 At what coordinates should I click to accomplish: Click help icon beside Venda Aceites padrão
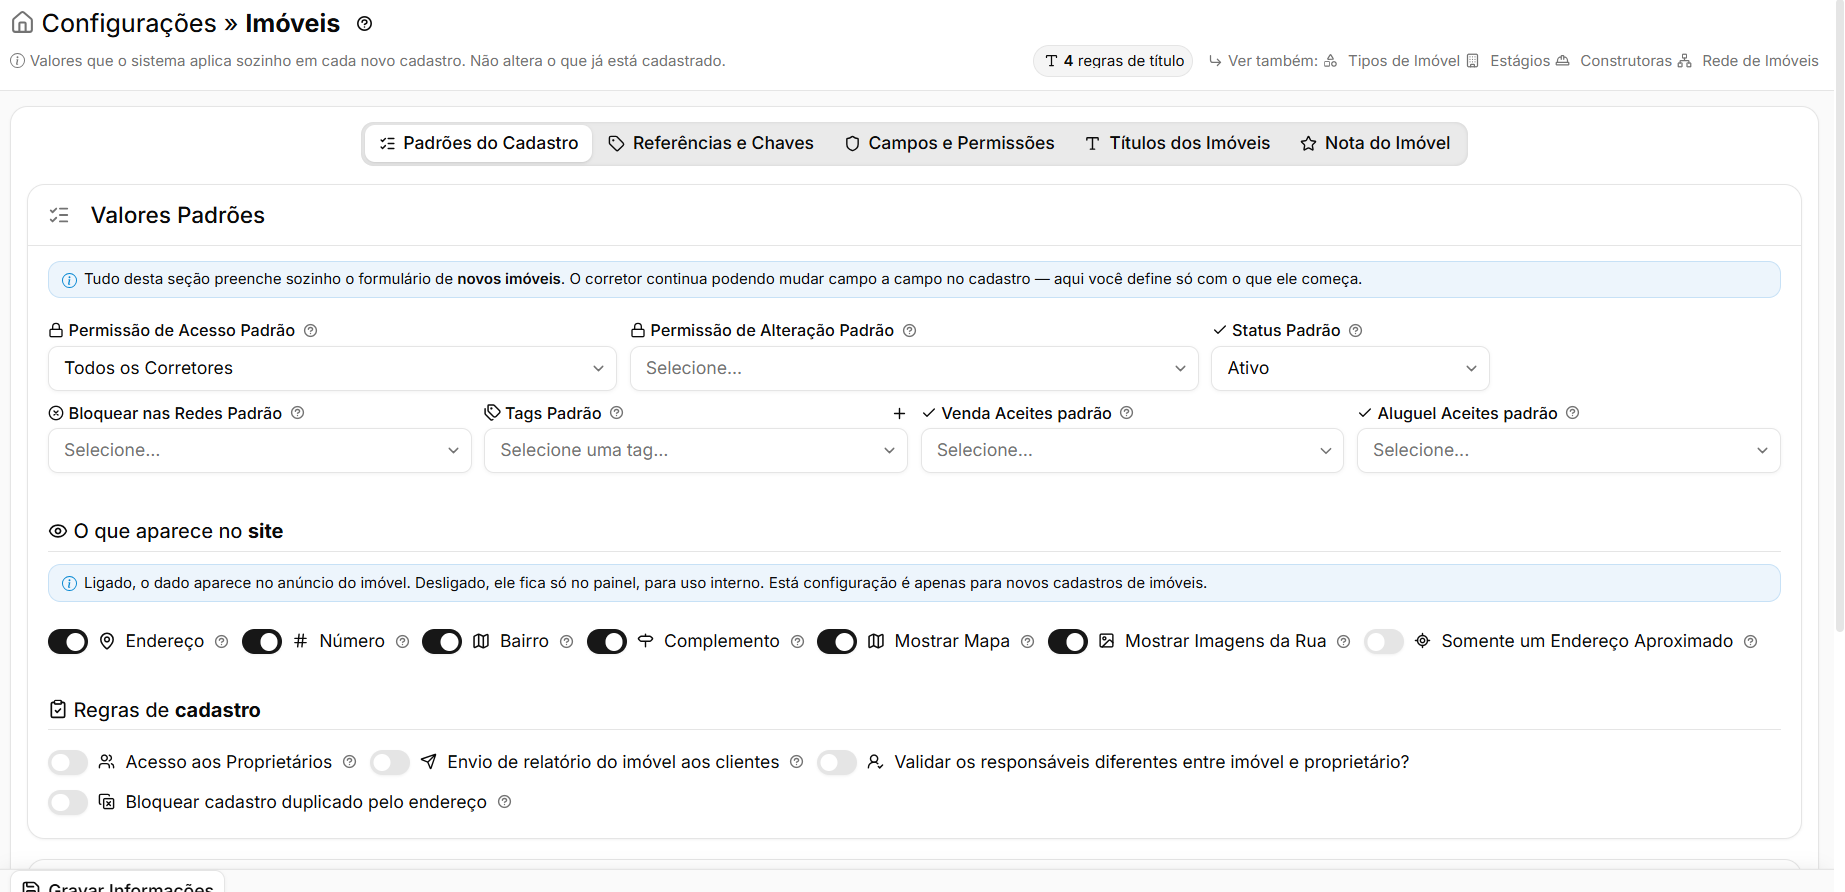1127,412
